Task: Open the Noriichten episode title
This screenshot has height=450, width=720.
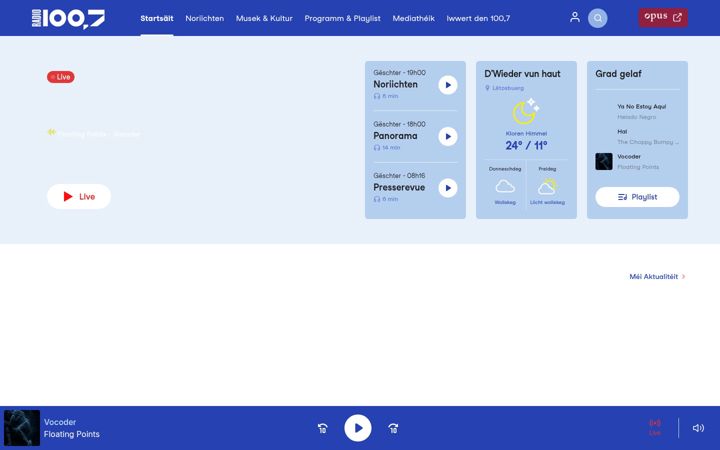Action: (395, 84)
